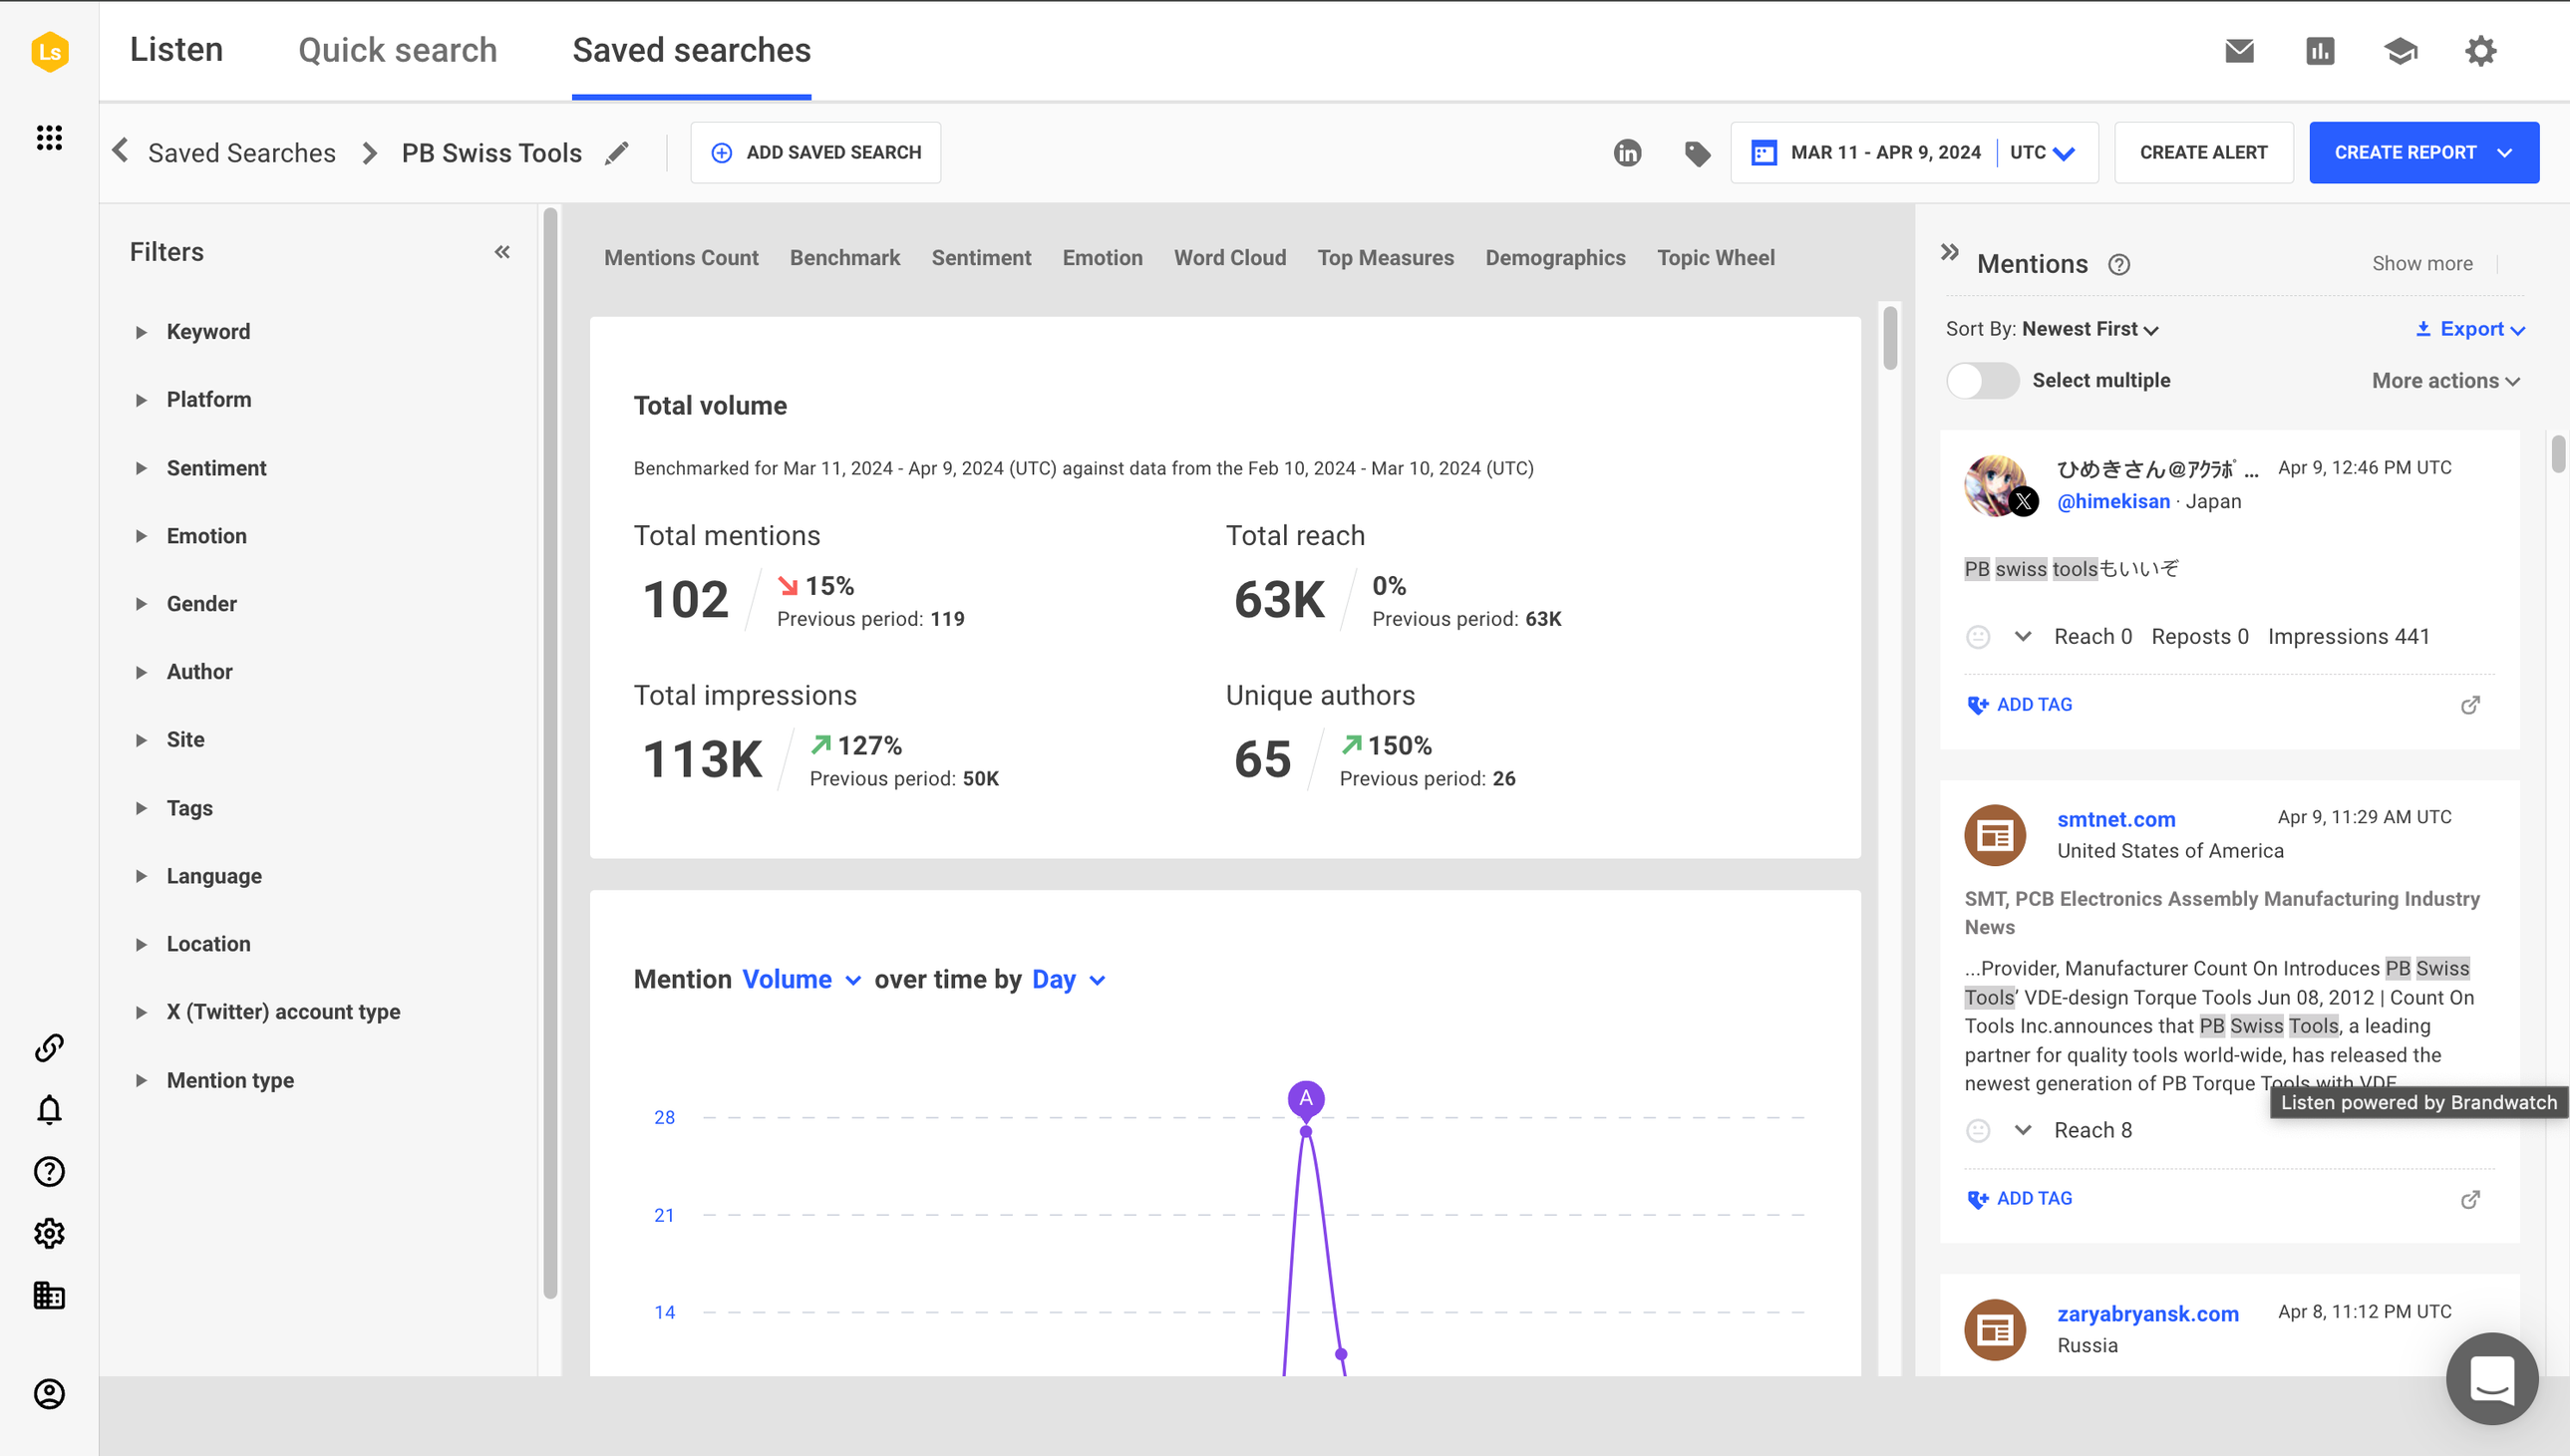Open the chat support bubble
This screenshot has height=1456, width=2570.
(2491, 1379)
